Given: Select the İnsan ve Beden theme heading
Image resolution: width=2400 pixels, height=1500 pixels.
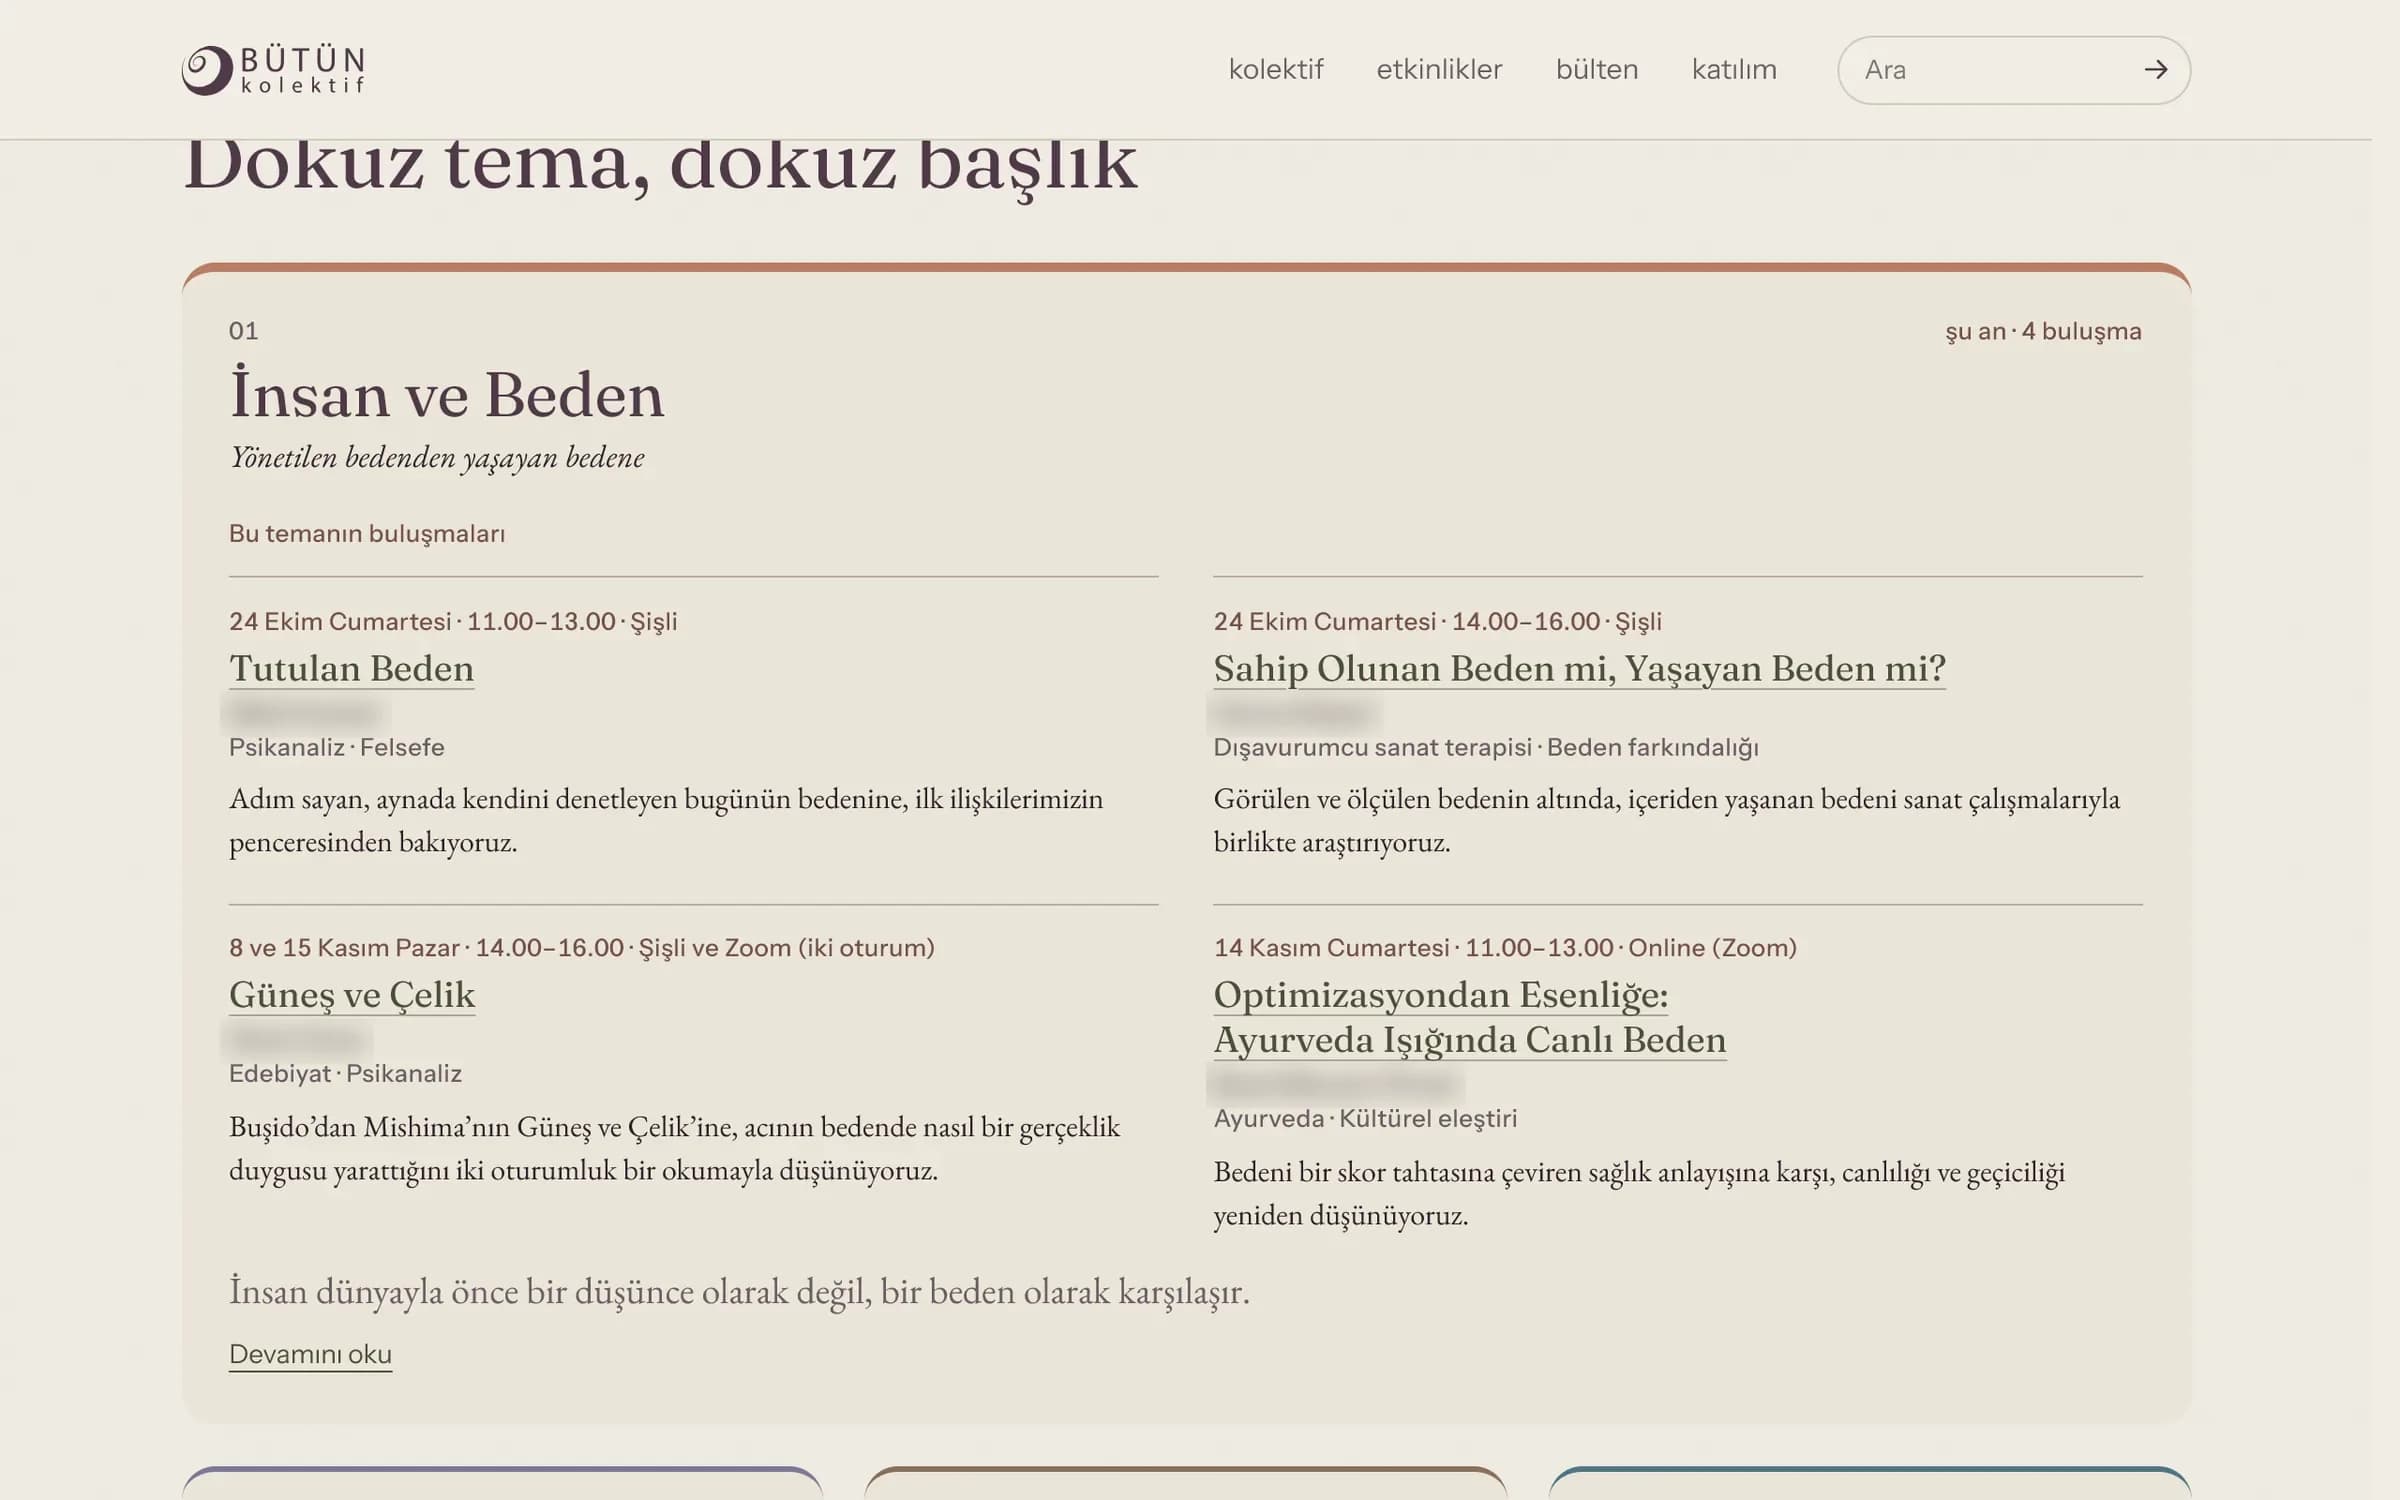Looking at the screenshot, I should tap(446, 394).
